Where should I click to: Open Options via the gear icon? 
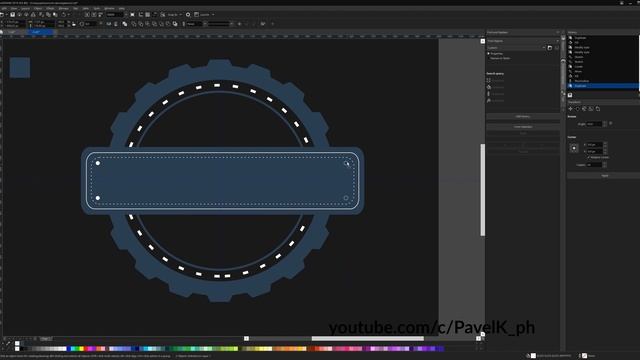click(x=188, y=15)
